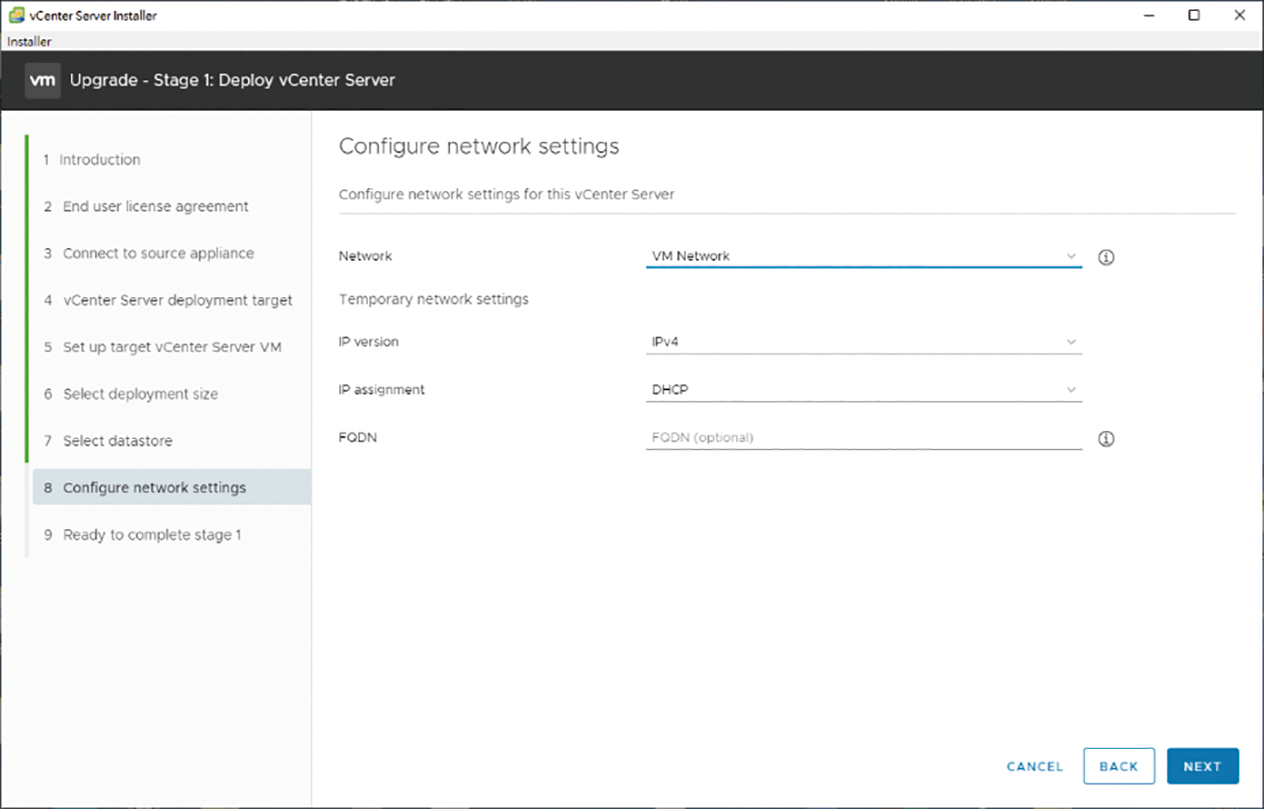Select step 8 Configure network settings
Image resolution: width=1264 pixels, height=809 pixels.
[171, 487]
